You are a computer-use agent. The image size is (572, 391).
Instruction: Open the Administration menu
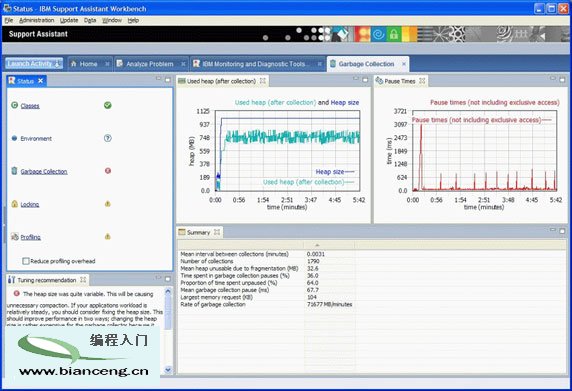(36, 20)
